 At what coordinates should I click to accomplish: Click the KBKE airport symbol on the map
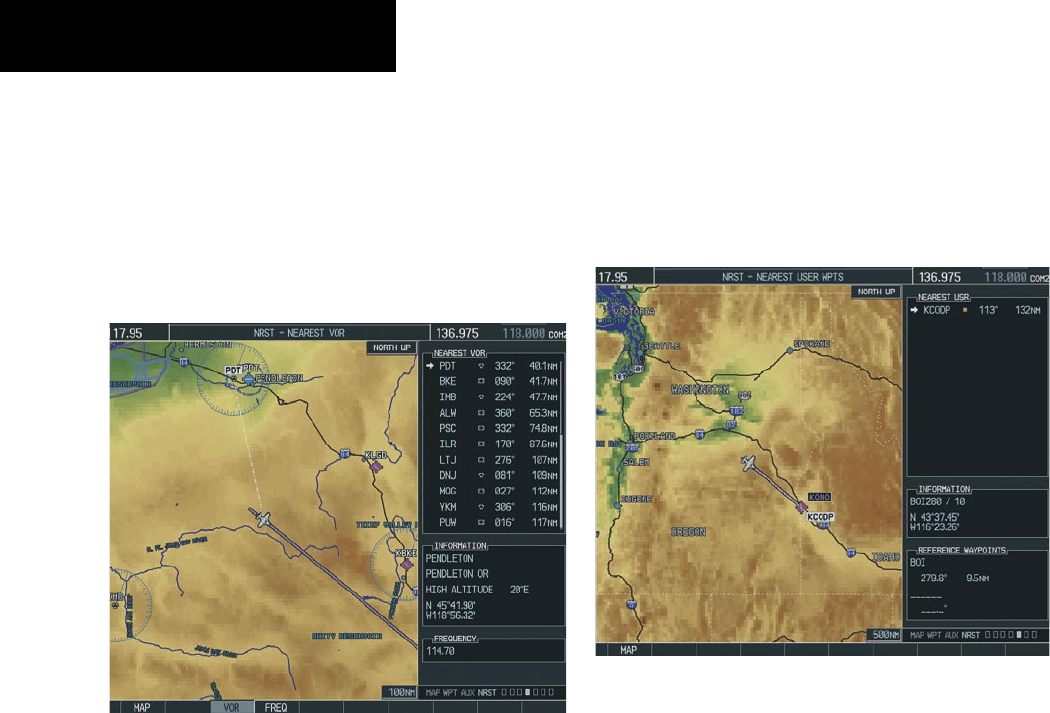pyautogui.click(x=406, y=565)
